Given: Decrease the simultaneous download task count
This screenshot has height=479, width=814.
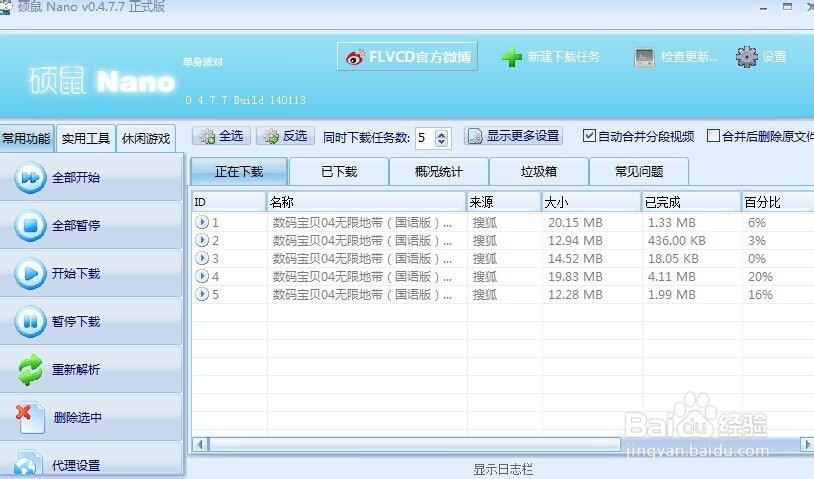Looking at the screenshot, I should point(441,142).
